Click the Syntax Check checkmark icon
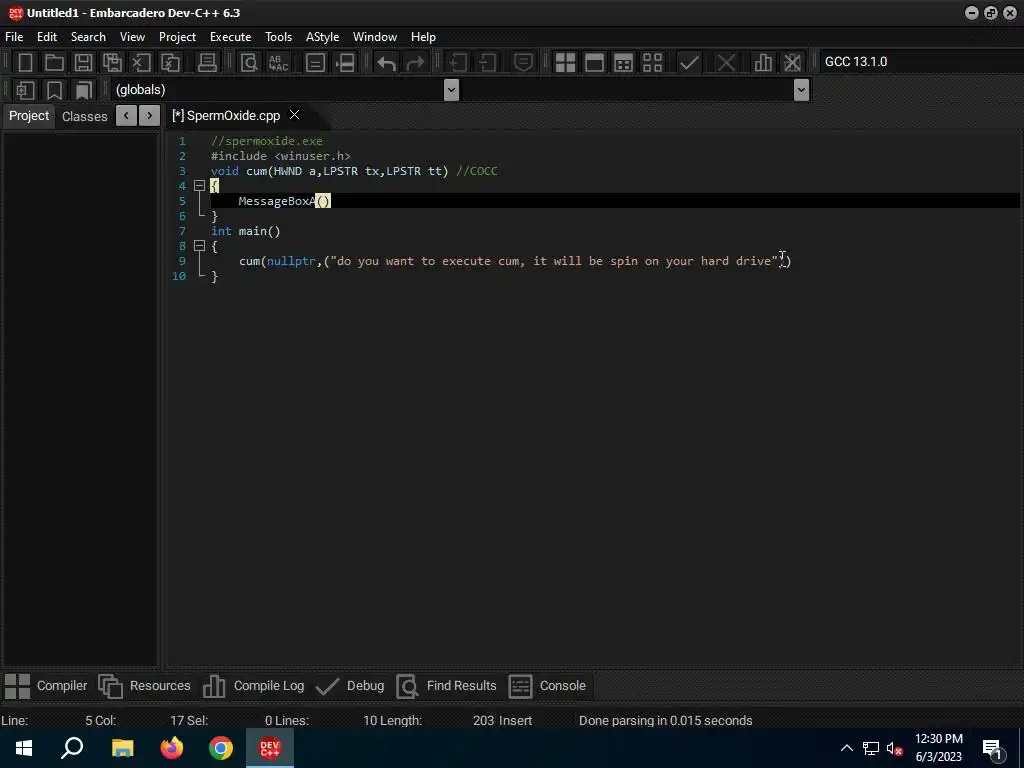This screenshot has height=768, width=1024. (690, 63)
